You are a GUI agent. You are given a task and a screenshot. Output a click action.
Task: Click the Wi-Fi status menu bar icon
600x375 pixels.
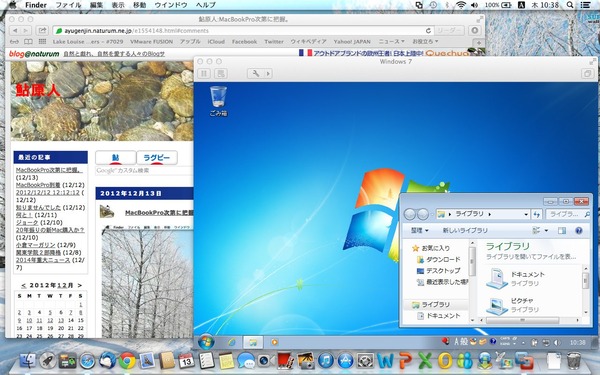click(461, 5)
